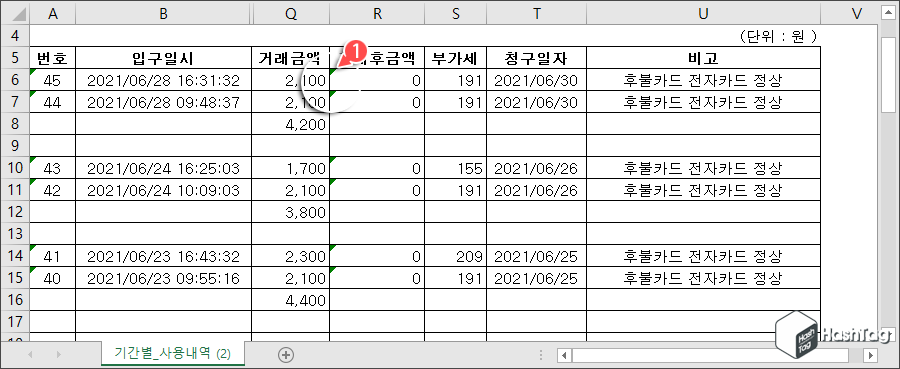
Task: Select row 14 header
Action: (15, 255)
